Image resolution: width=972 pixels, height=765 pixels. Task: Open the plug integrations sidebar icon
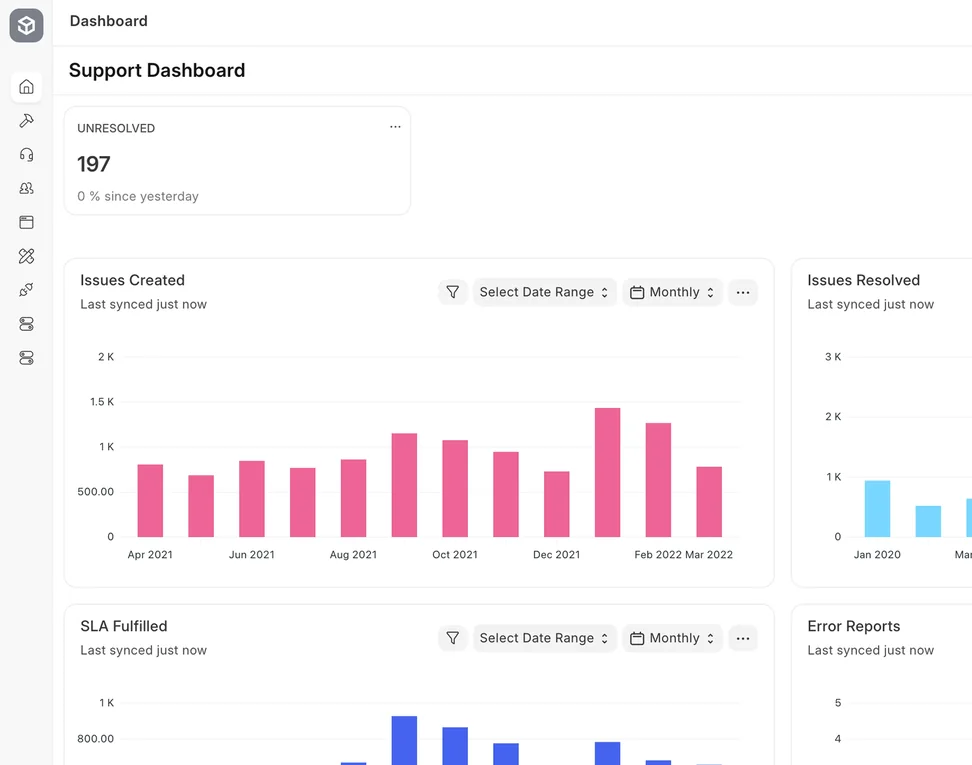pyautogui.click(x=26, y=290)
